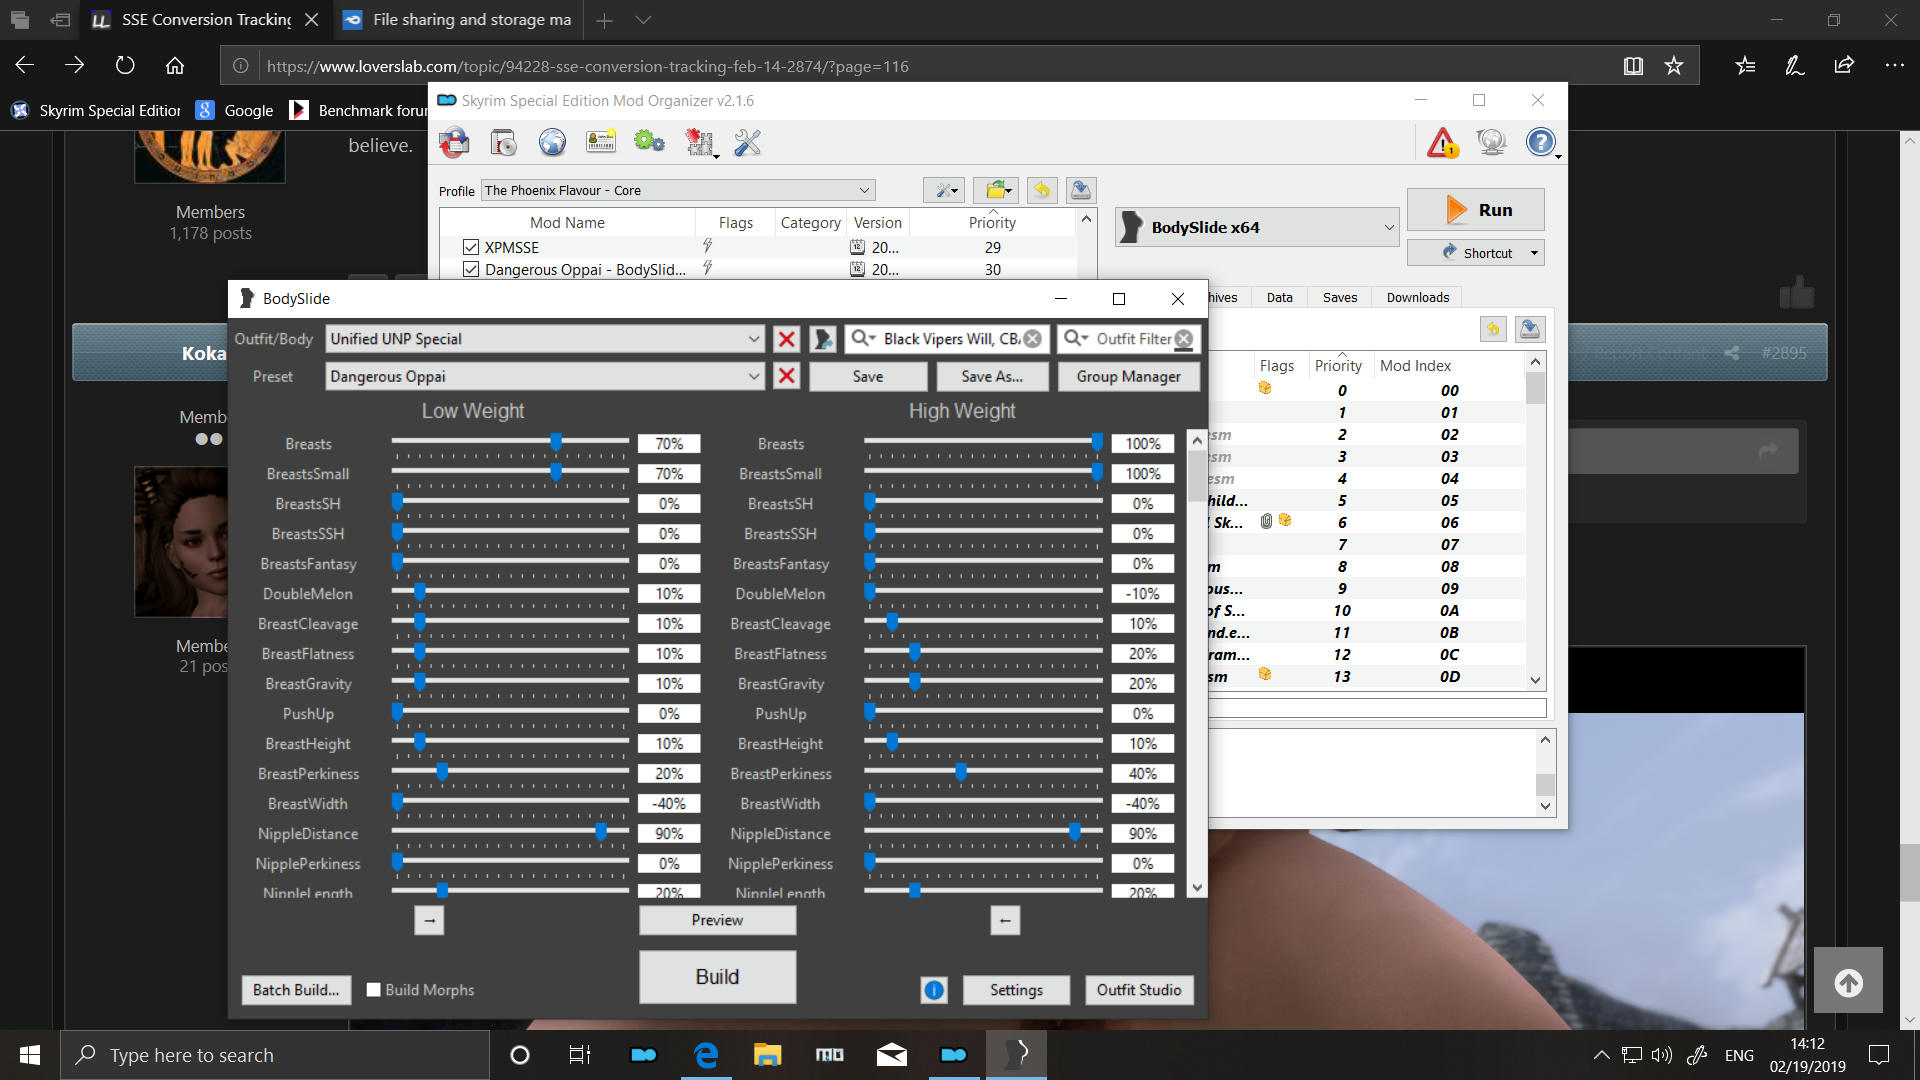The height and width of the screenshot is (1080, 1920).
Task: Switch to File sharing and storage tab
Action: click(x=459, y=20)
